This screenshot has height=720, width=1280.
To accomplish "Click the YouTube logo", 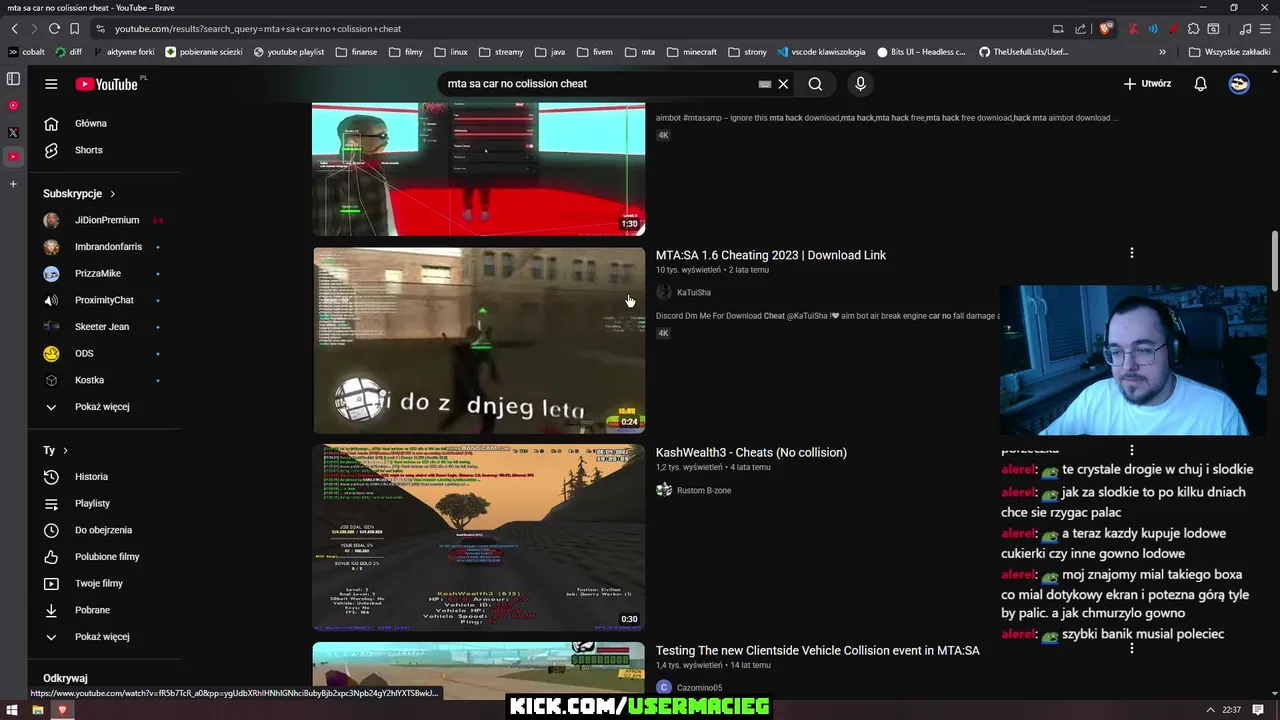I will (x=106, y=84).
